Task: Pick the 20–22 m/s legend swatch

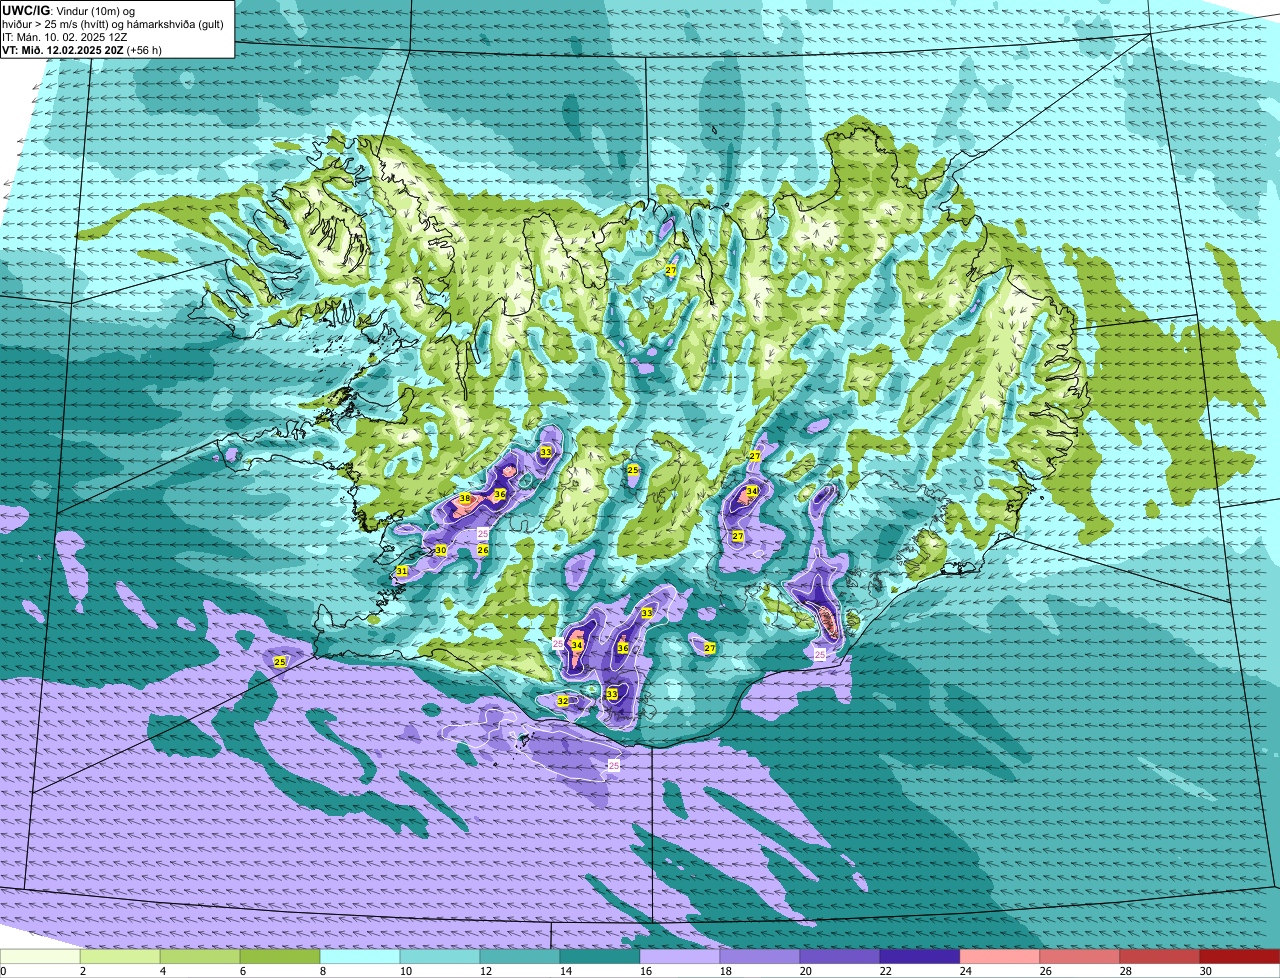Action: coord(840,956)
